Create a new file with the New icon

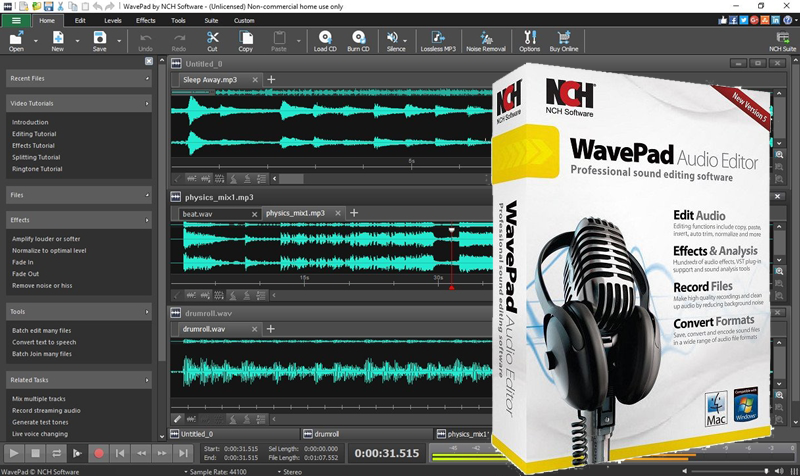[x=58, y=41]
